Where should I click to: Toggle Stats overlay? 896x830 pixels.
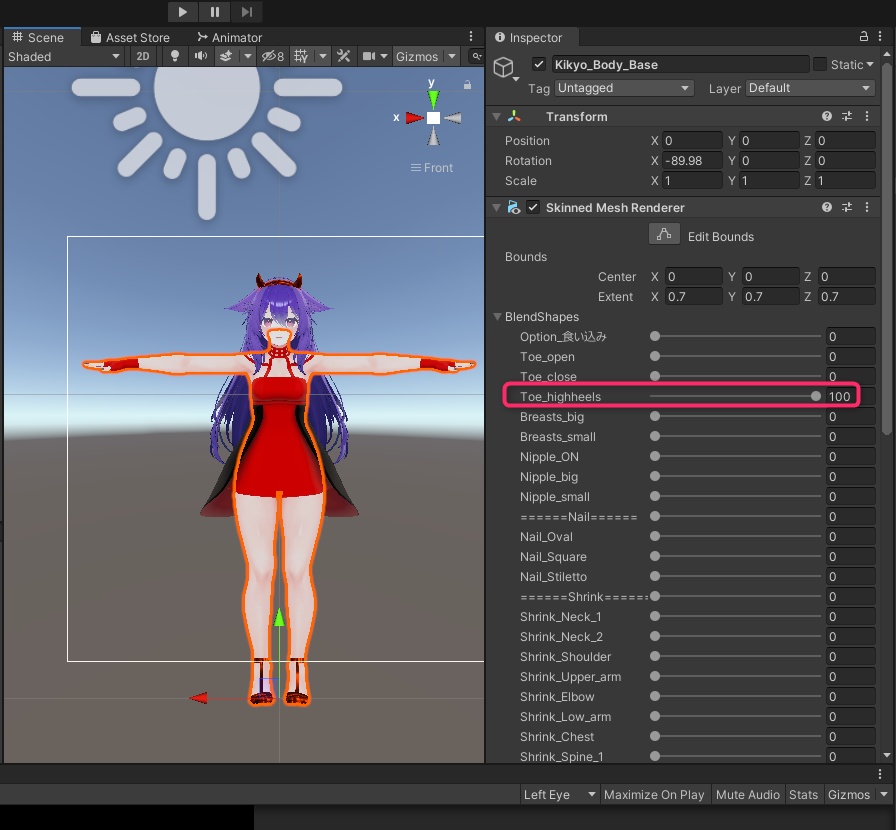coord(803,795)
